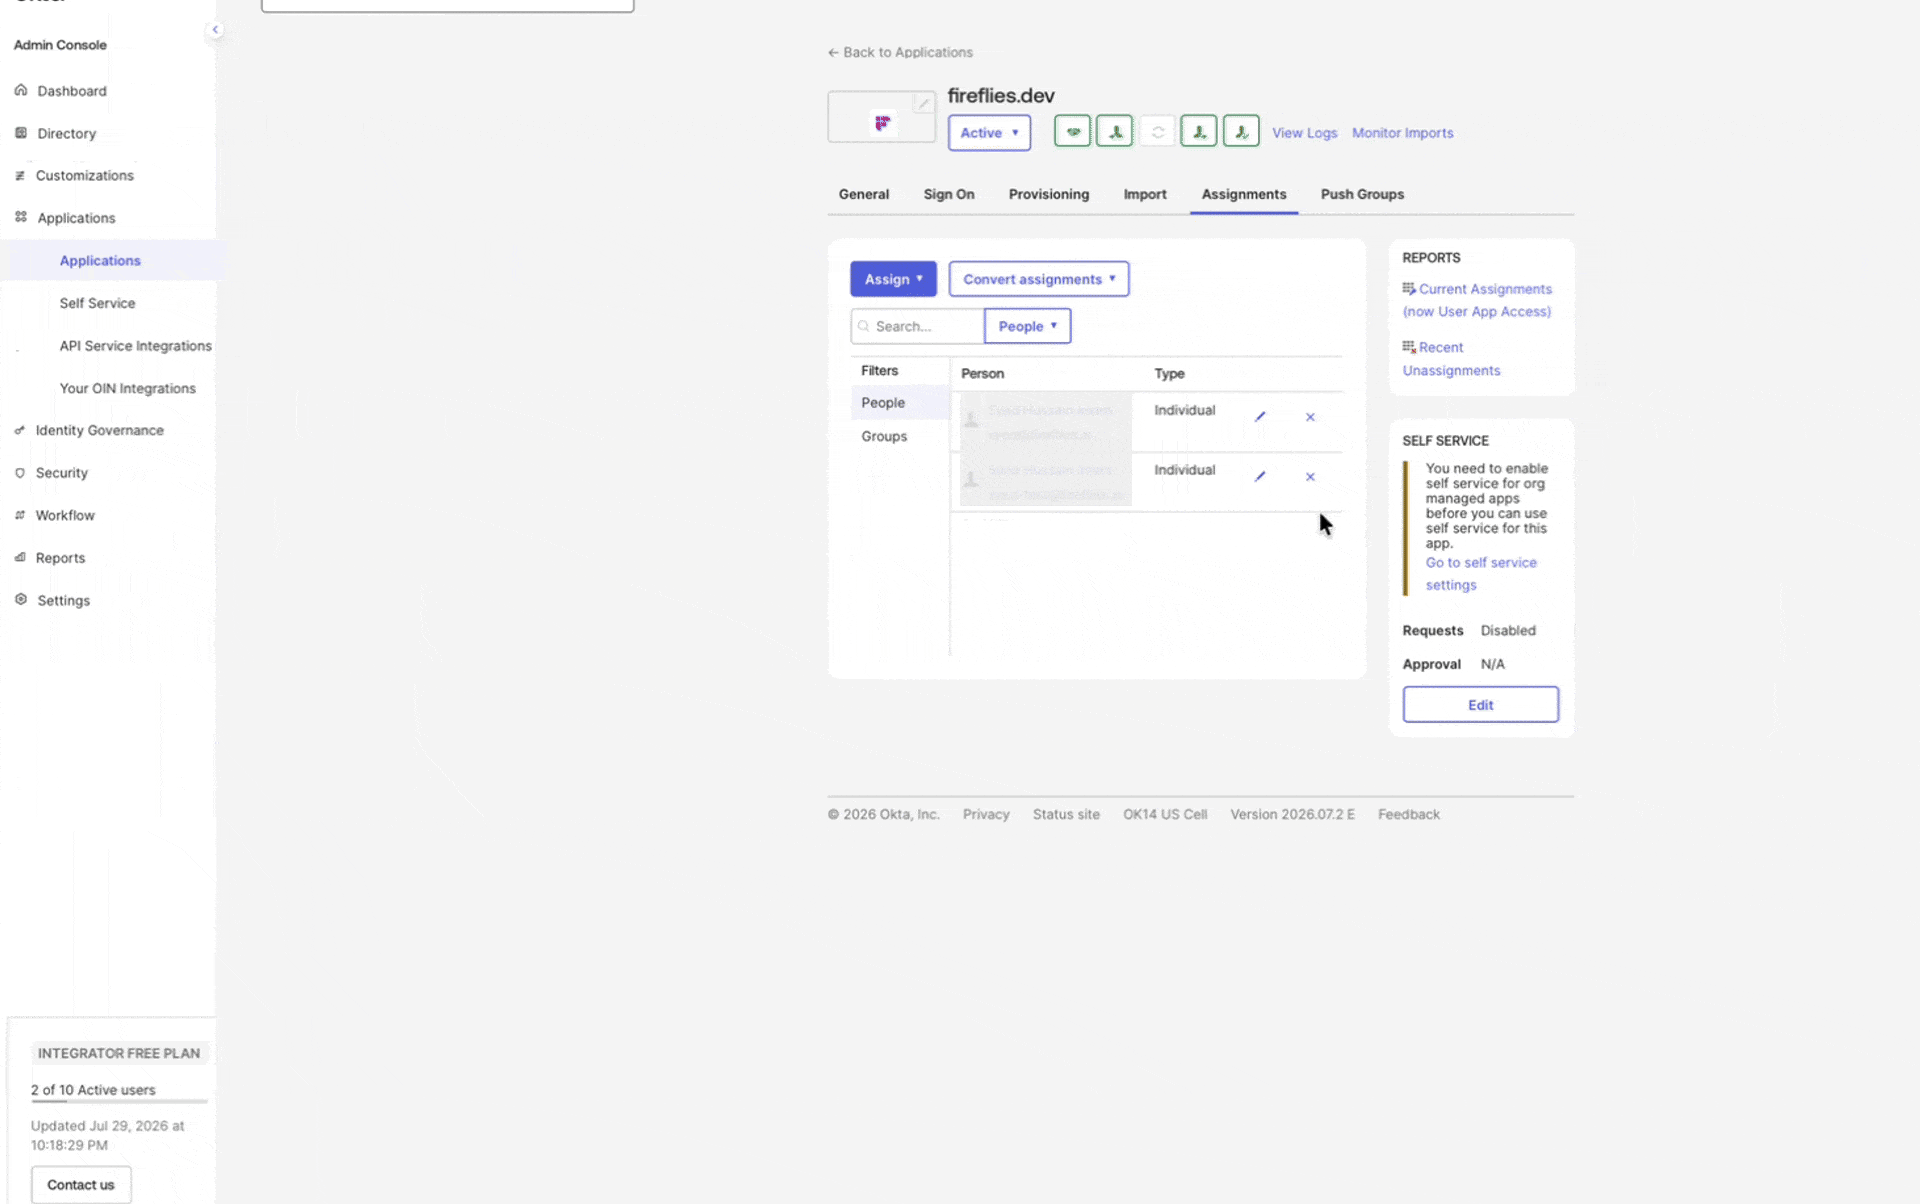1920x1204 pixels.
Task: Open Your OIN Integrations in sidebar
Action: point(127,388)
